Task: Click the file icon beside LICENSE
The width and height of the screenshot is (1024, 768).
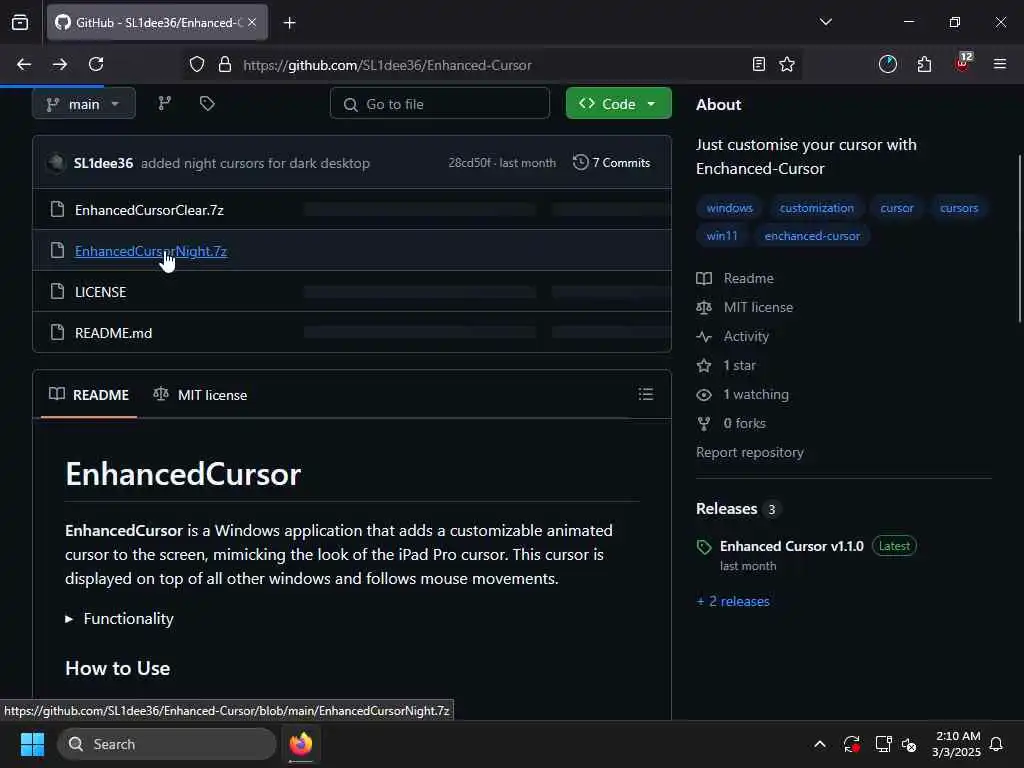Action: 57,291
